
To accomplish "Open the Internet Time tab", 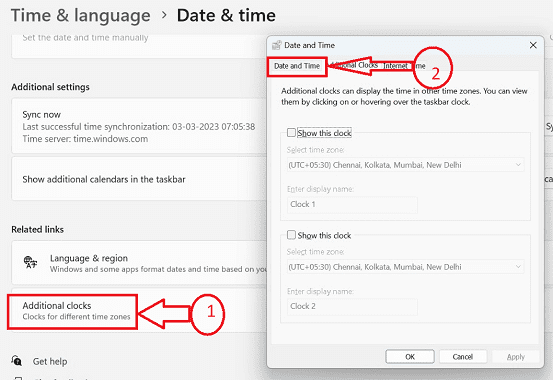I will [404, 66].
